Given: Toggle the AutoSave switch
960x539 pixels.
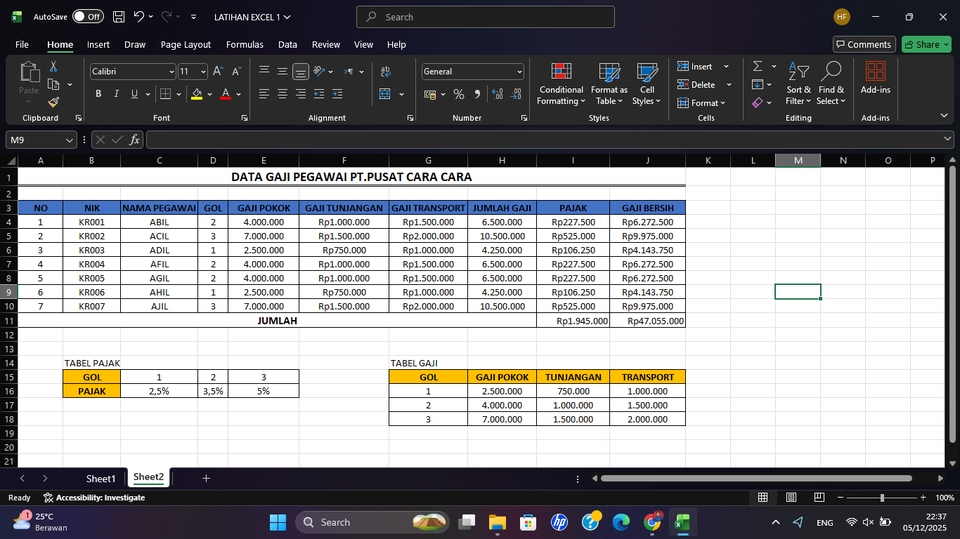Looking at the screenshot, I should point(88,17).
